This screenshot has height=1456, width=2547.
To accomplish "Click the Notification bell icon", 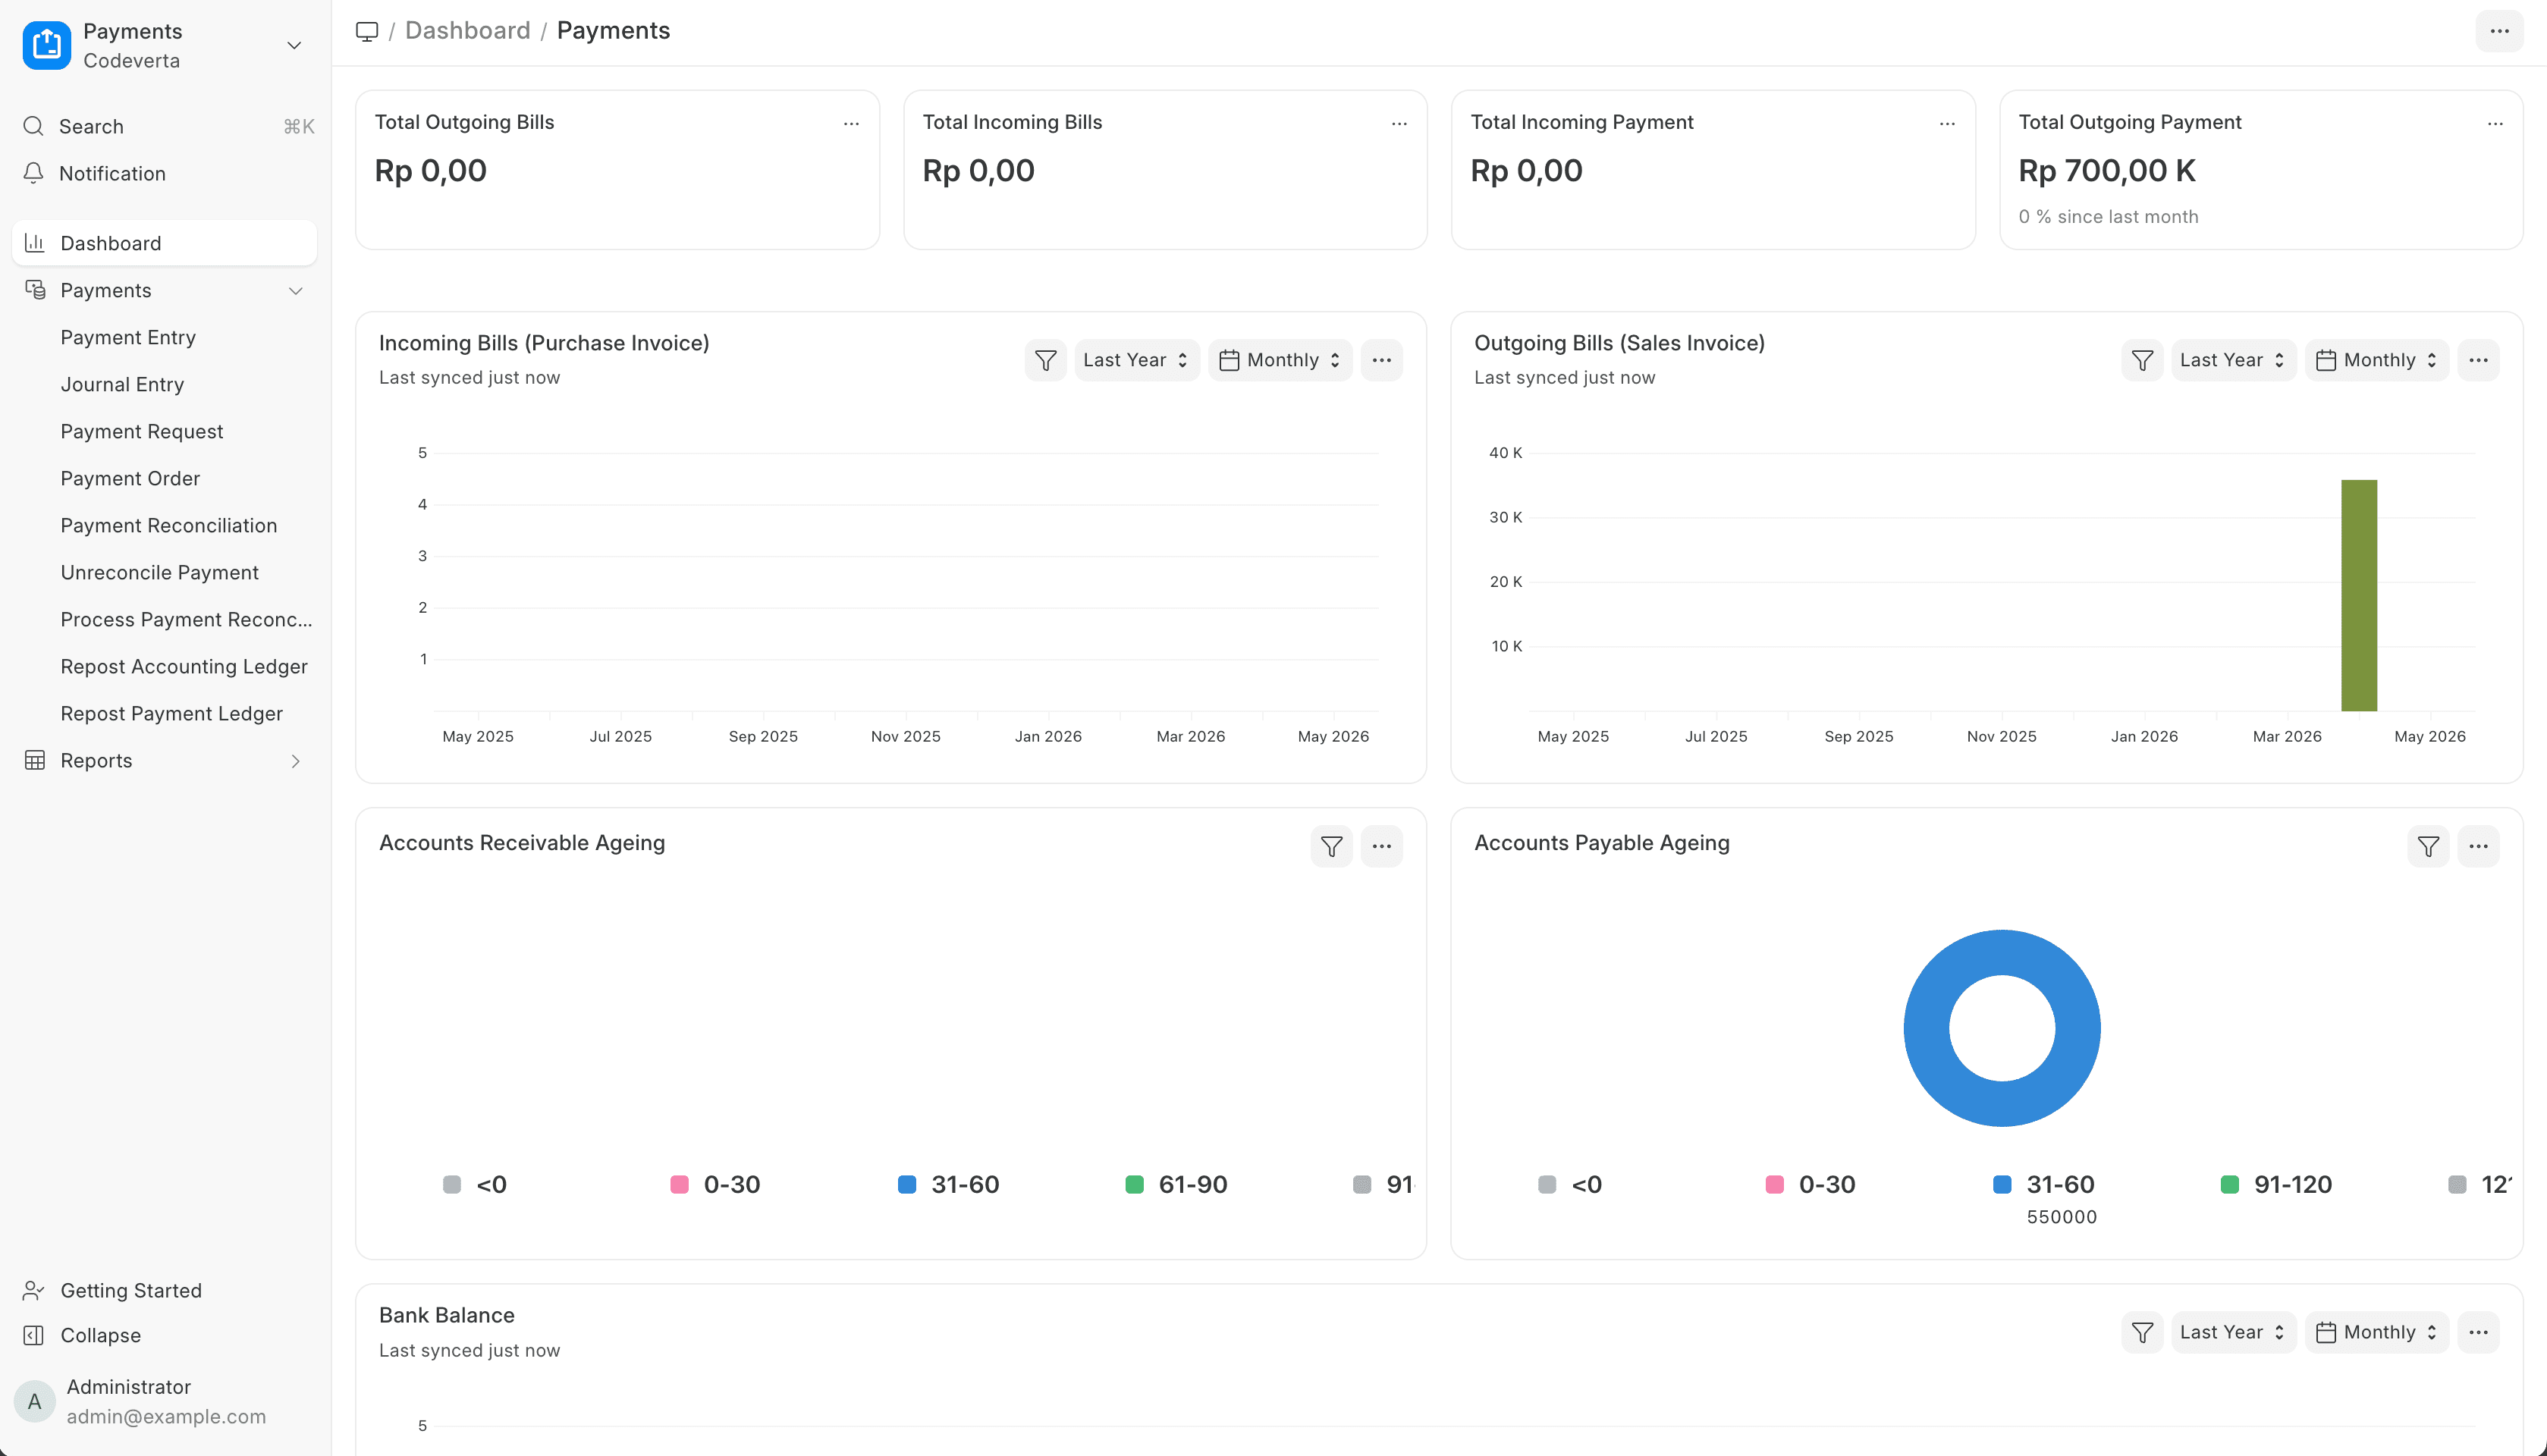I will 33,173.
